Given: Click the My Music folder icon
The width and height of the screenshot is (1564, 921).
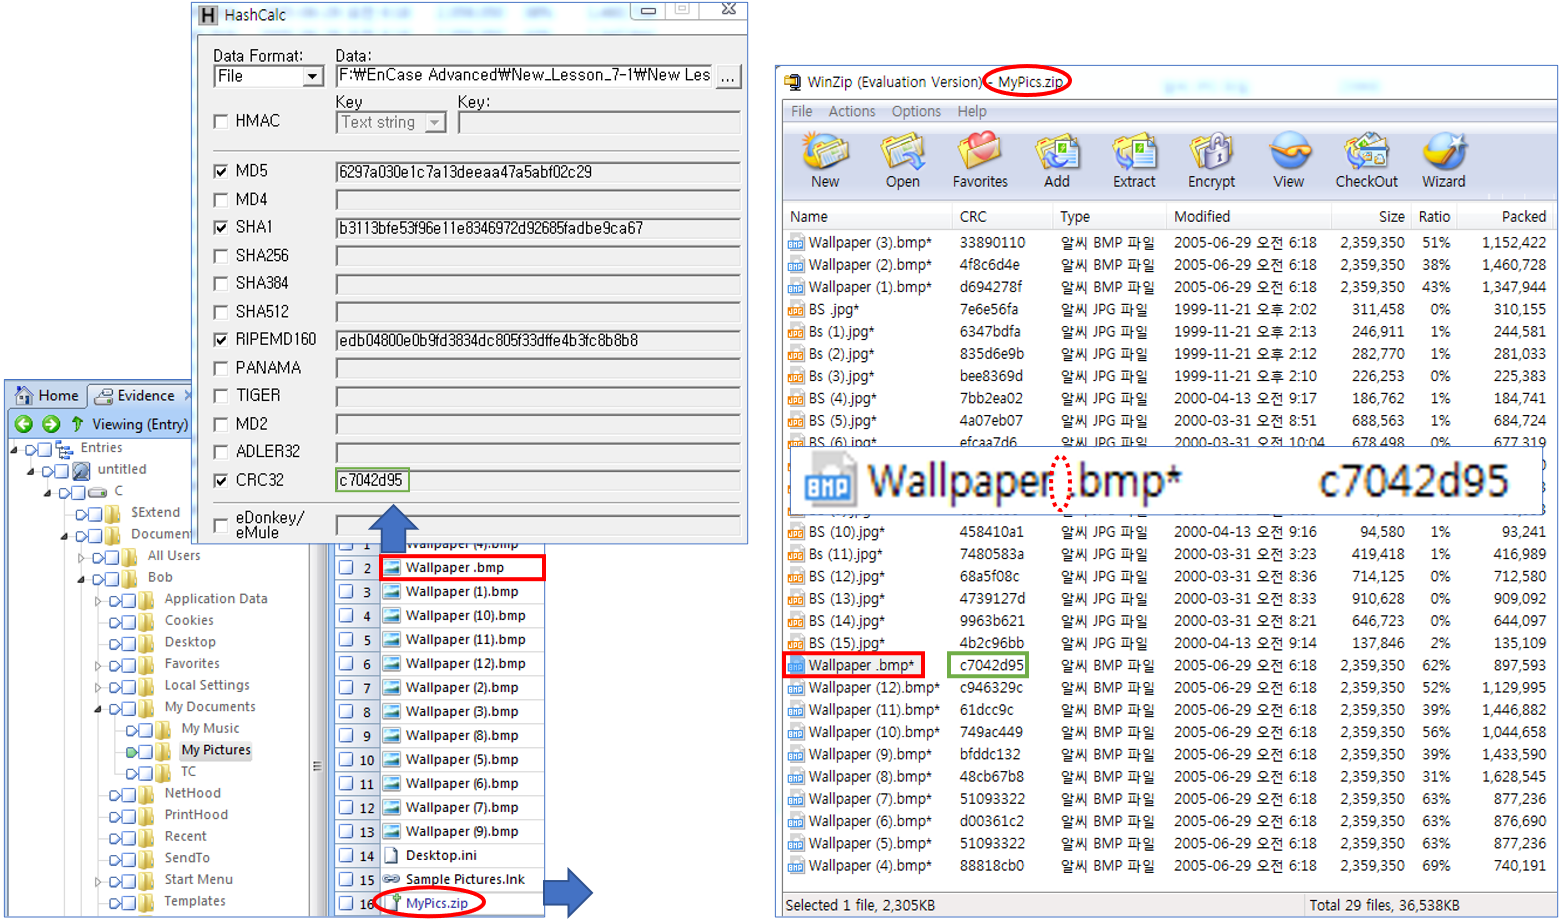Looking at the screenshot, I should [x=164, y=729].
